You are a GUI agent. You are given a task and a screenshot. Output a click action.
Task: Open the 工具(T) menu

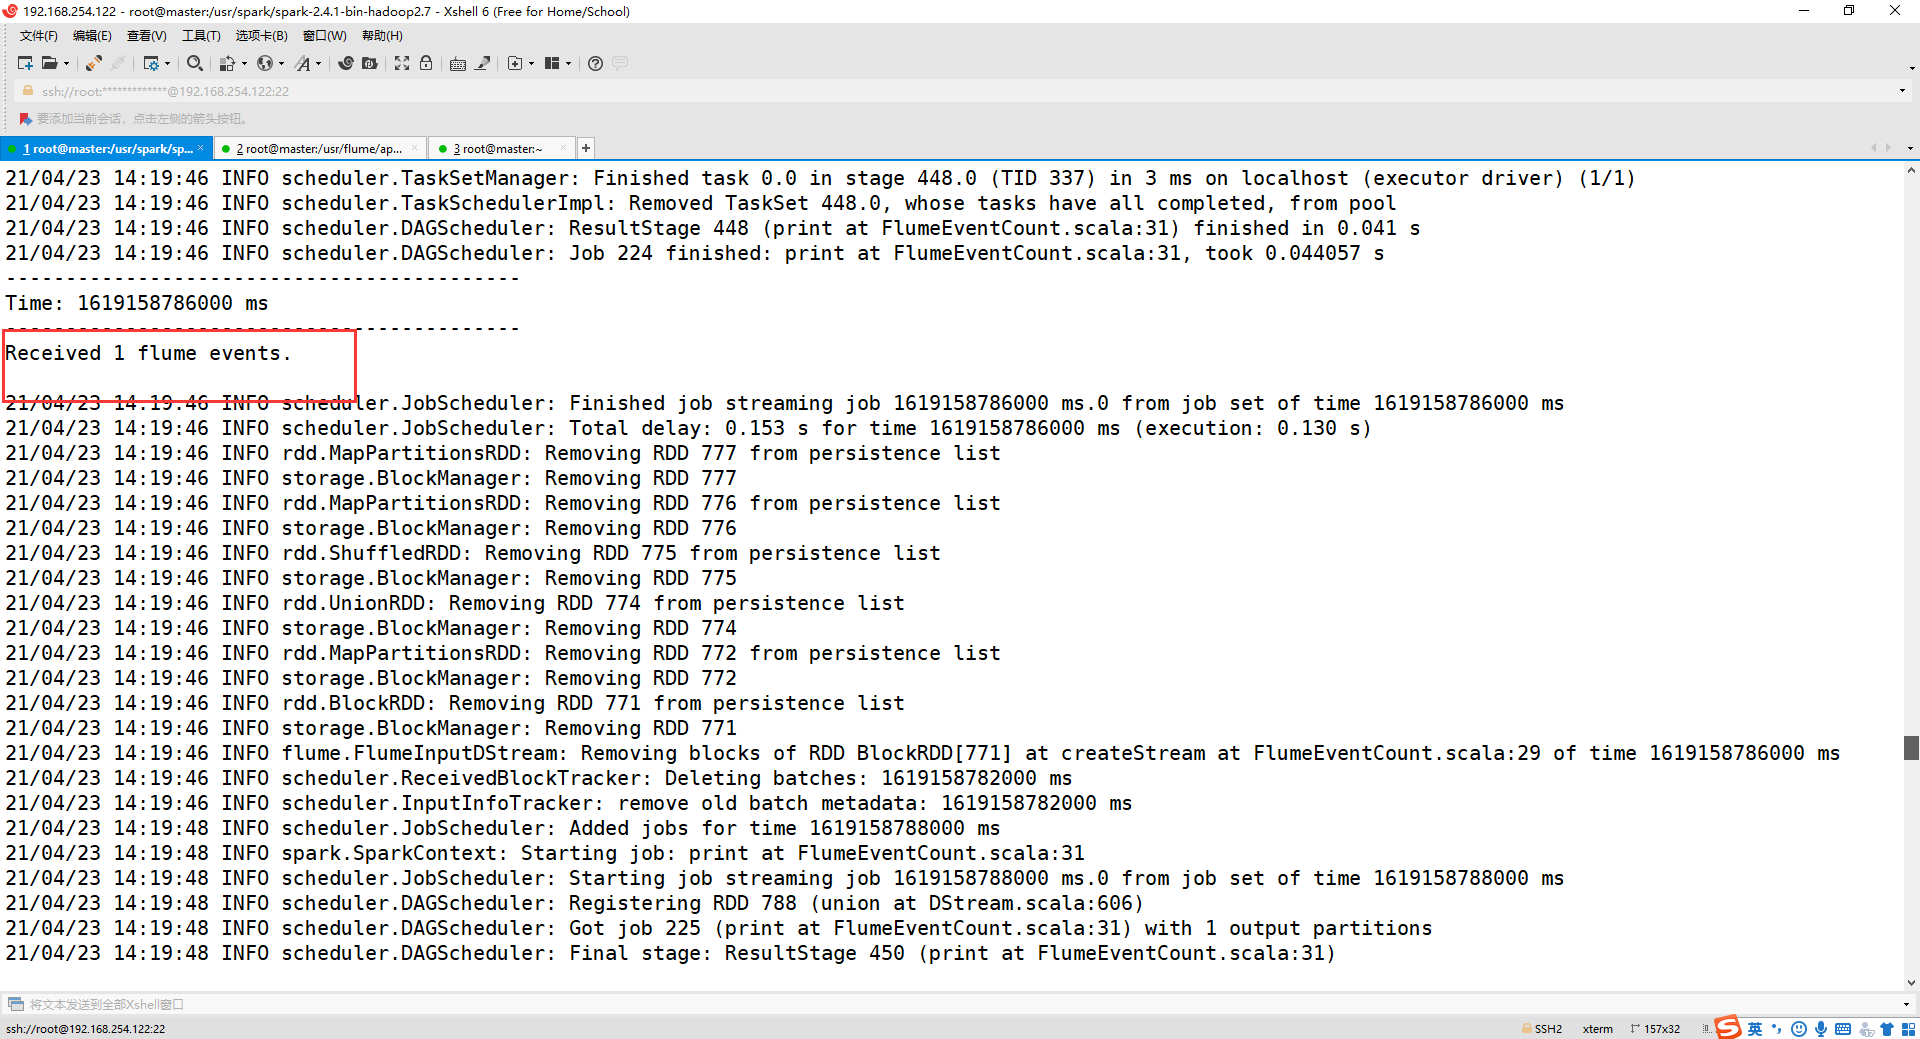pos(201,36)
